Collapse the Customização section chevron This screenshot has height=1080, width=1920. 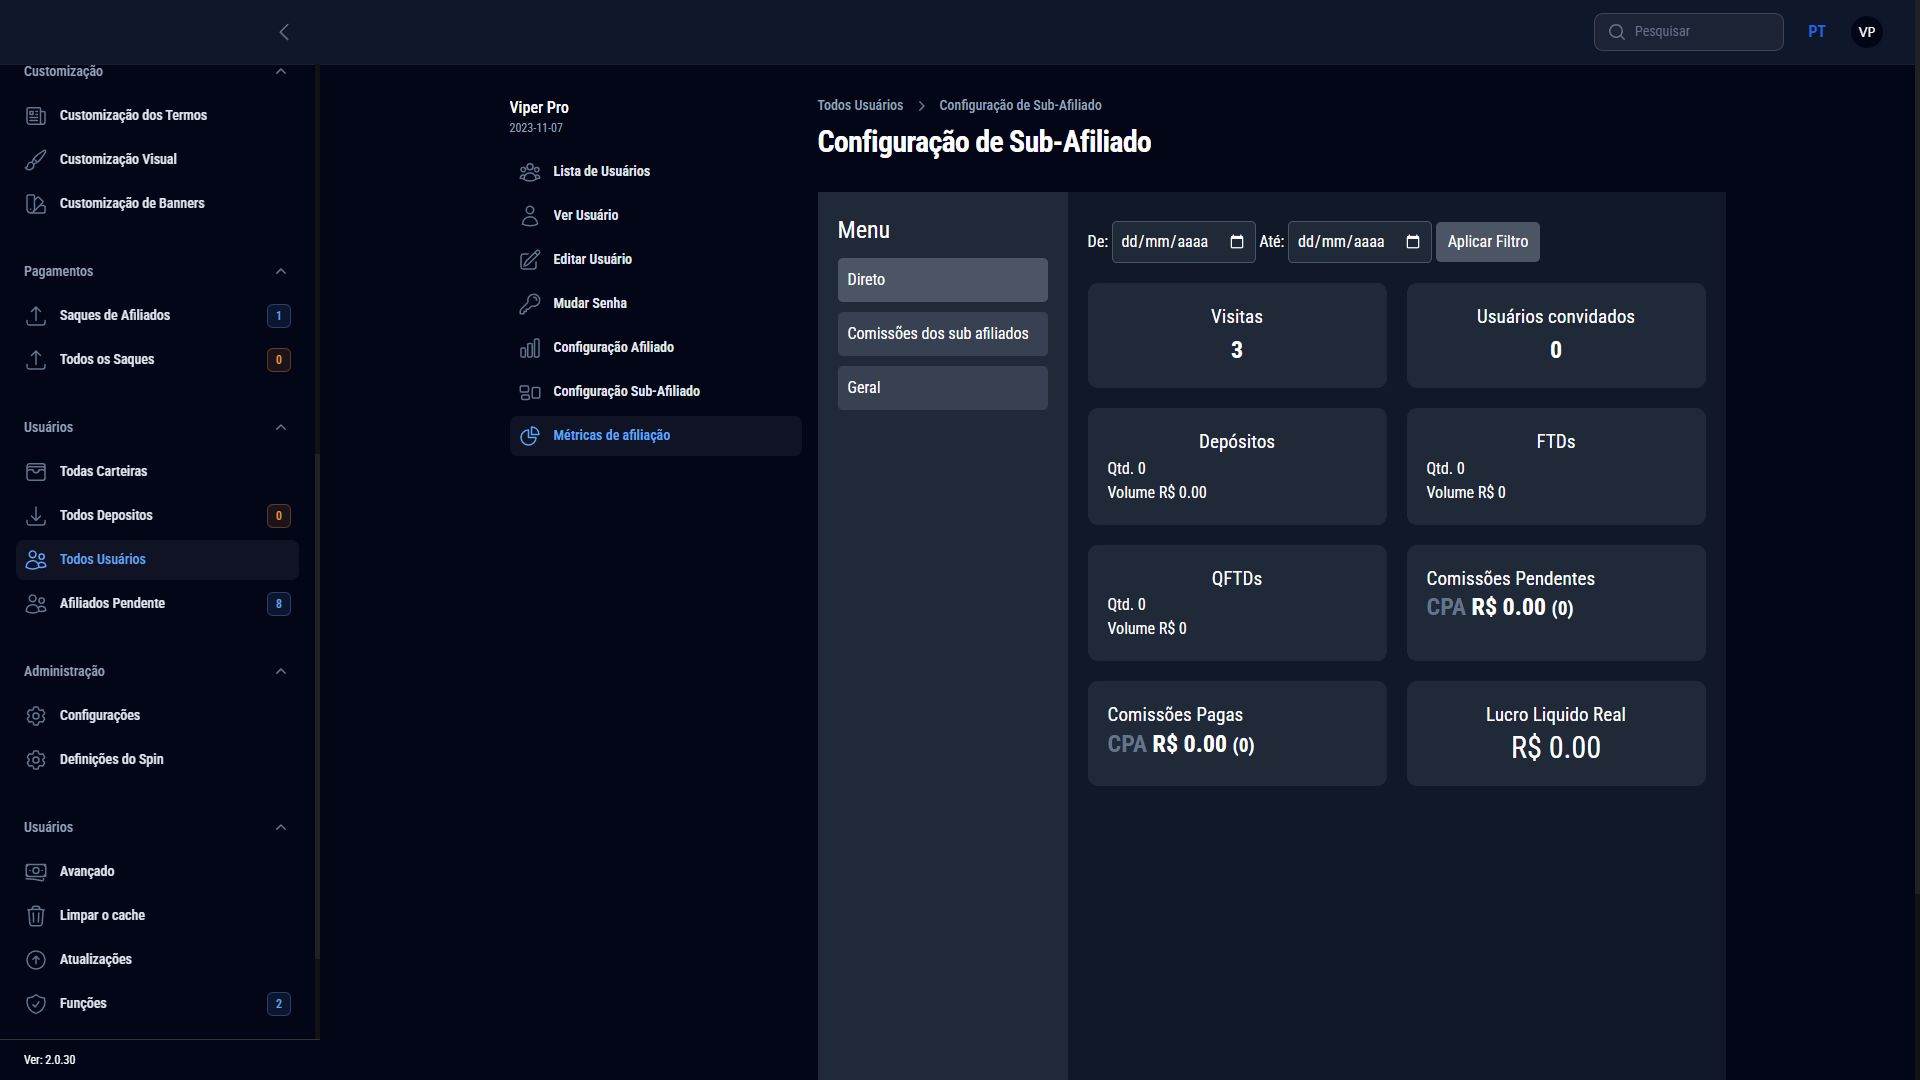pos(281,72)
